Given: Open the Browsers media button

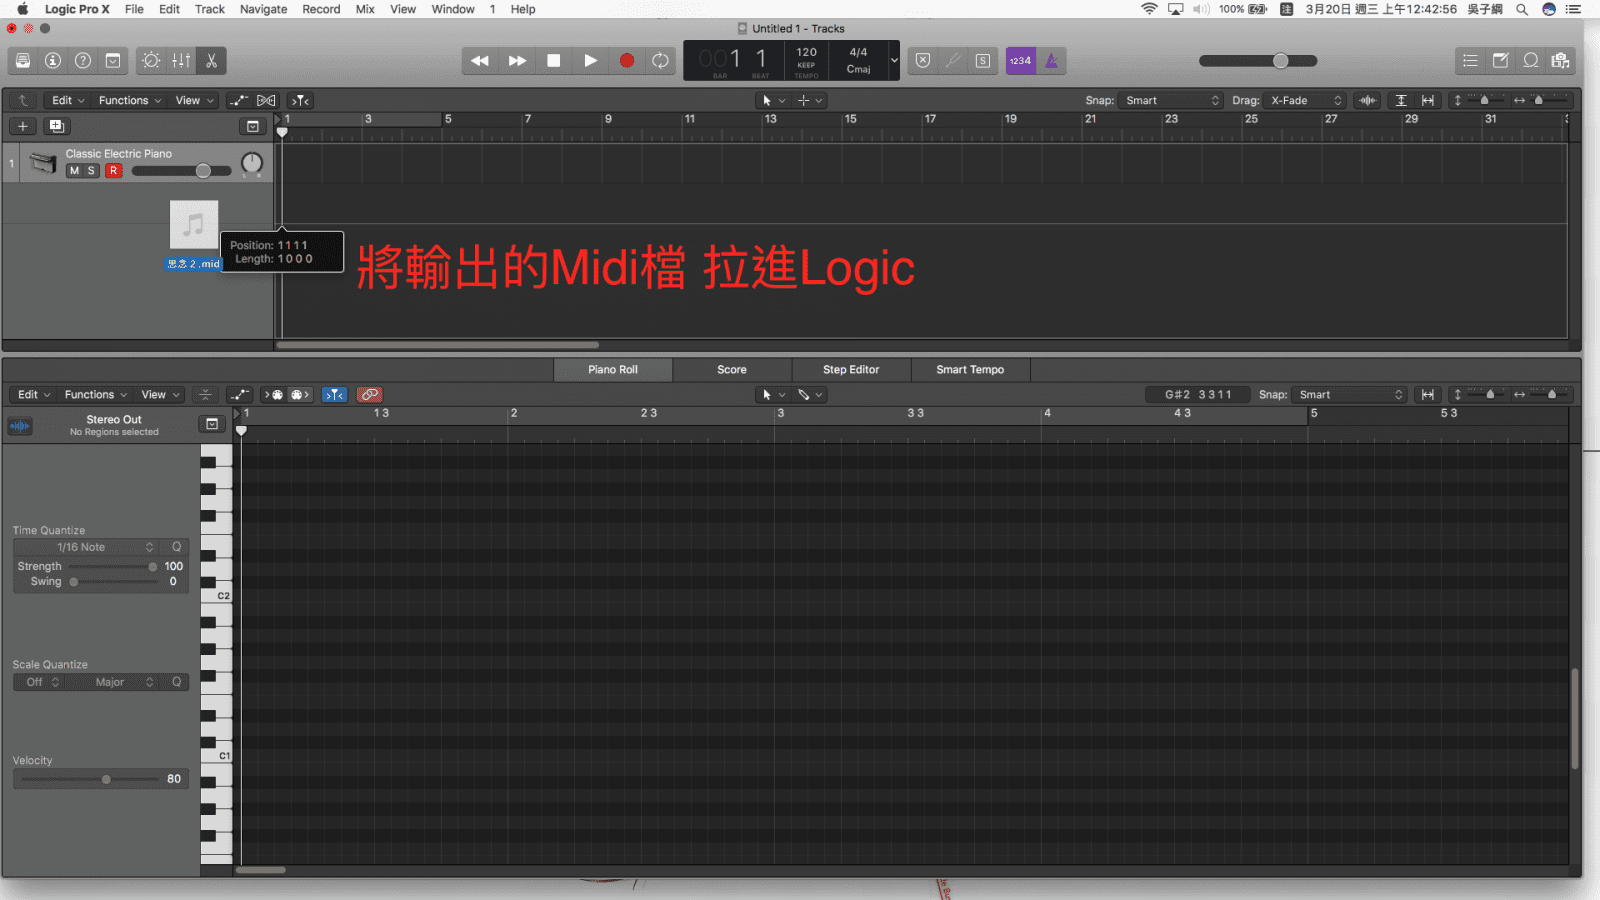Looking at the screenshot, I should [1560, 61].
